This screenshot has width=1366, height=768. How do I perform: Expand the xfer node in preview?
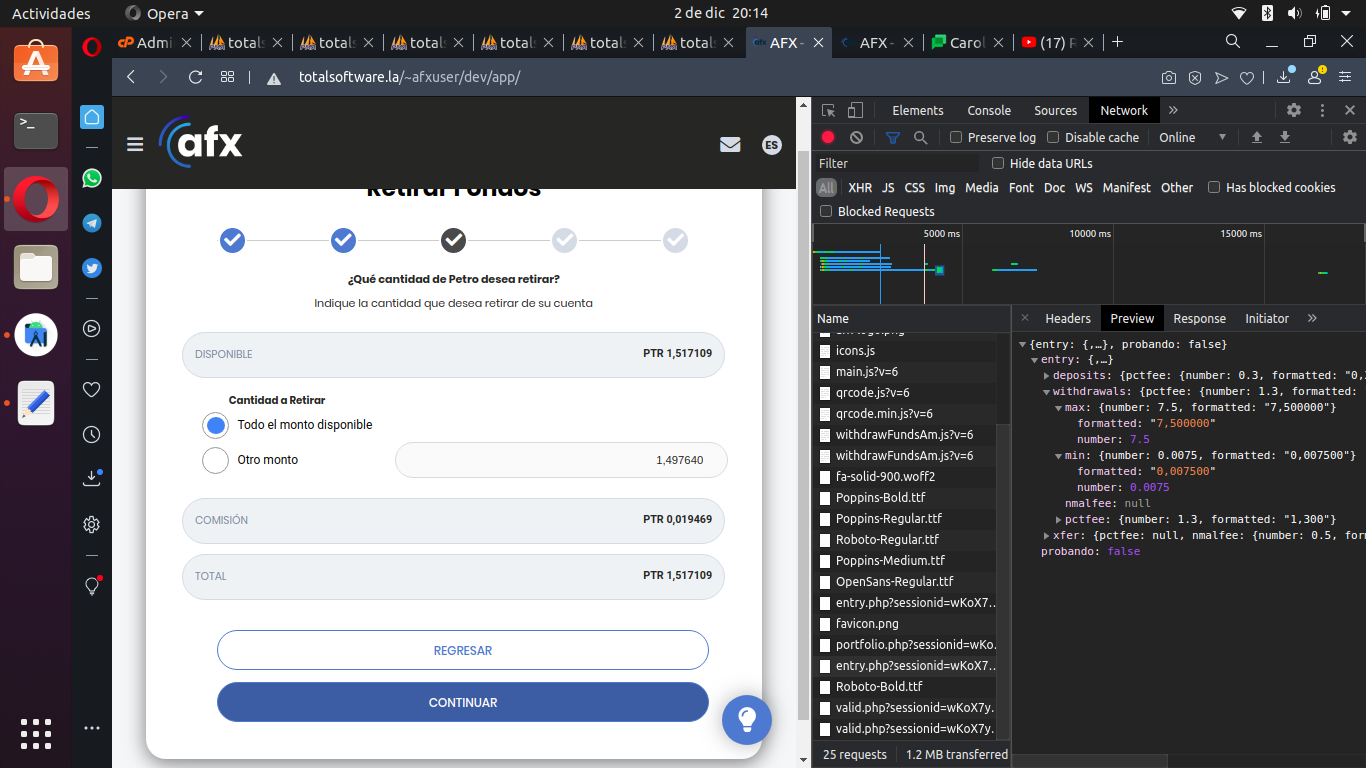point(1046,535)
